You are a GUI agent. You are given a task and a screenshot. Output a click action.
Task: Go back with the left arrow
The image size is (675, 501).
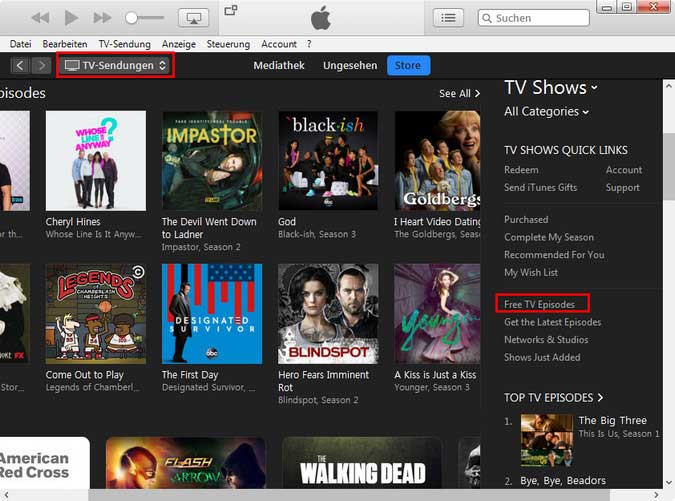pos(20,65)
